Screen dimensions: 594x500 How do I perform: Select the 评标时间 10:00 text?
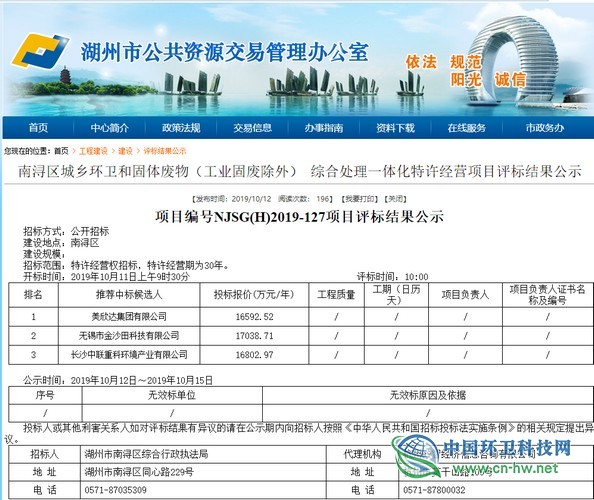coord(392,277)
